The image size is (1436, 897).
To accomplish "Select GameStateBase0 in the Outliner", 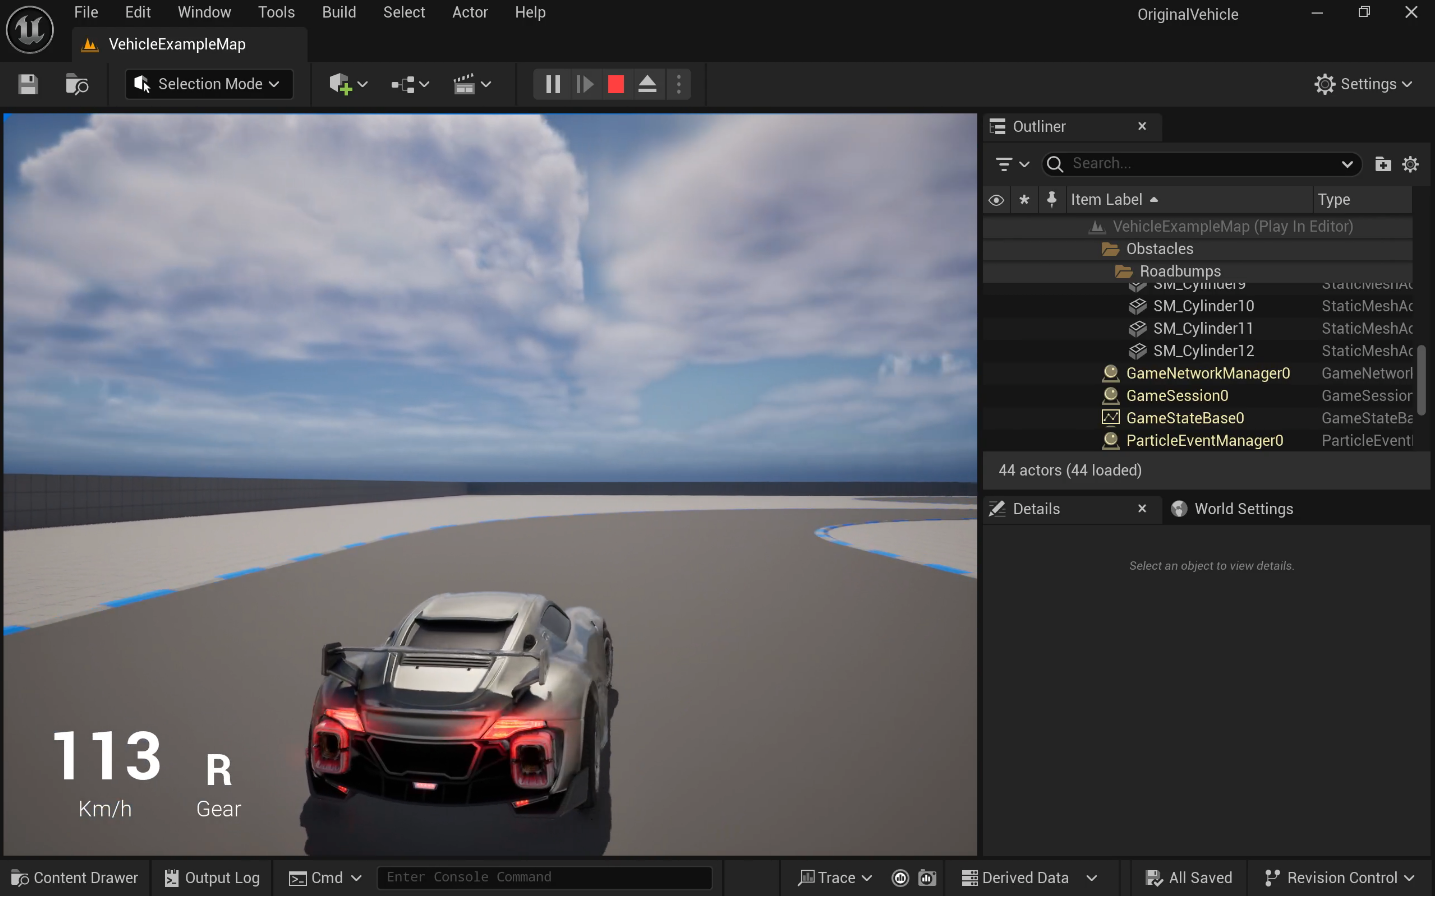I will 1198,418.
